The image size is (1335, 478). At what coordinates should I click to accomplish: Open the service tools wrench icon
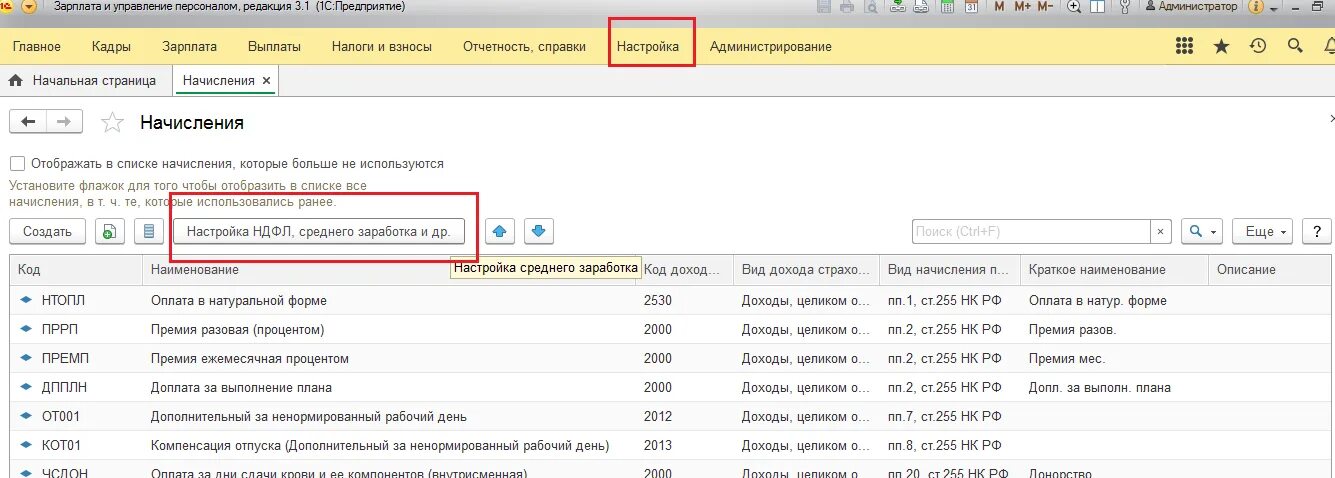pyautogui.click(x=1125, y=6)
